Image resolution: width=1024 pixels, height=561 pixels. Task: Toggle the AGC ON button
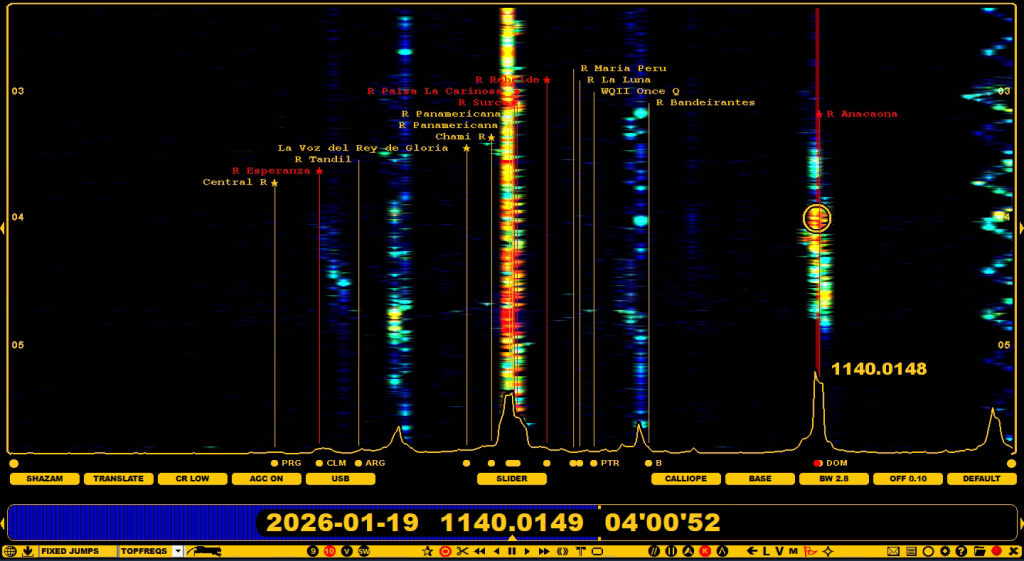pos(266,479)
